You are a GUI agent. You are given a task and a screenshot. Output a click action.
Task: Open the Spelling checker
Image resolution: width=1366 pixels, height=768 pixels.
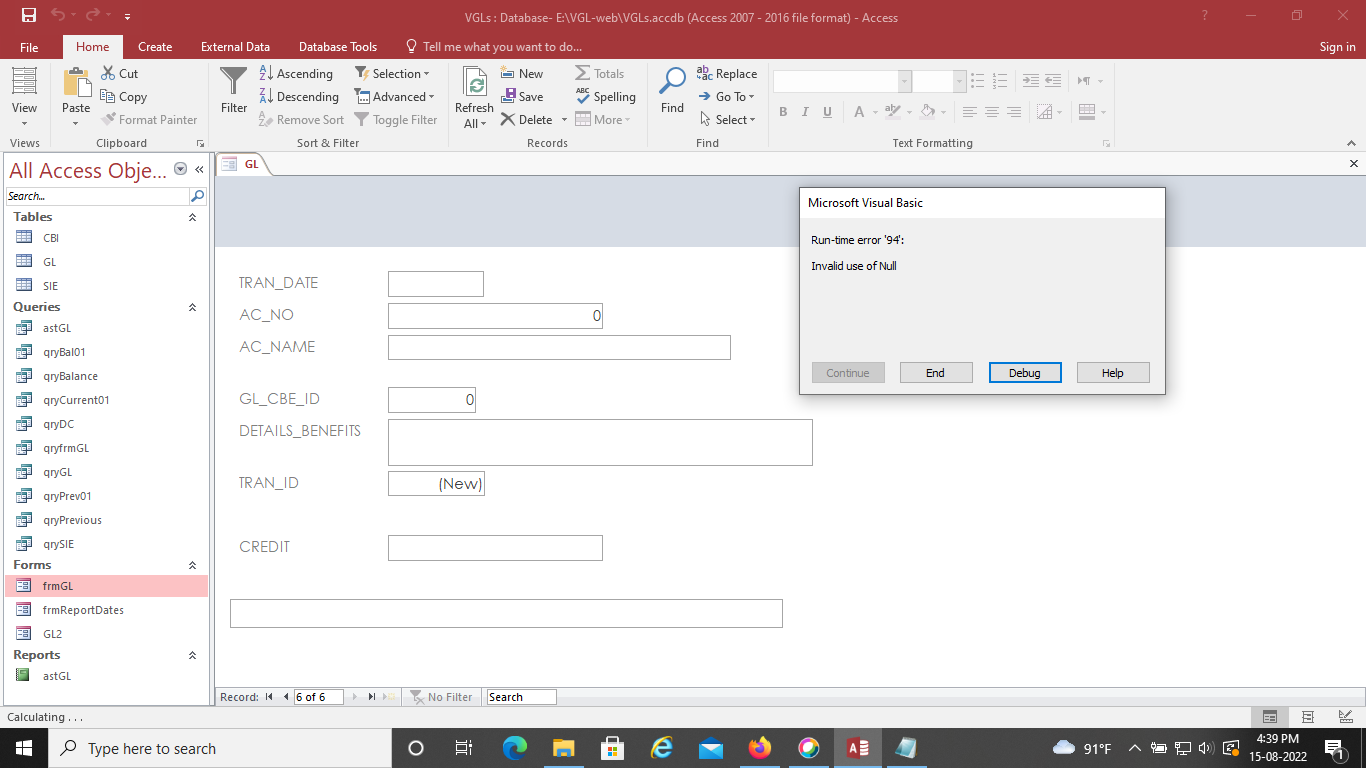click(605, 96)
